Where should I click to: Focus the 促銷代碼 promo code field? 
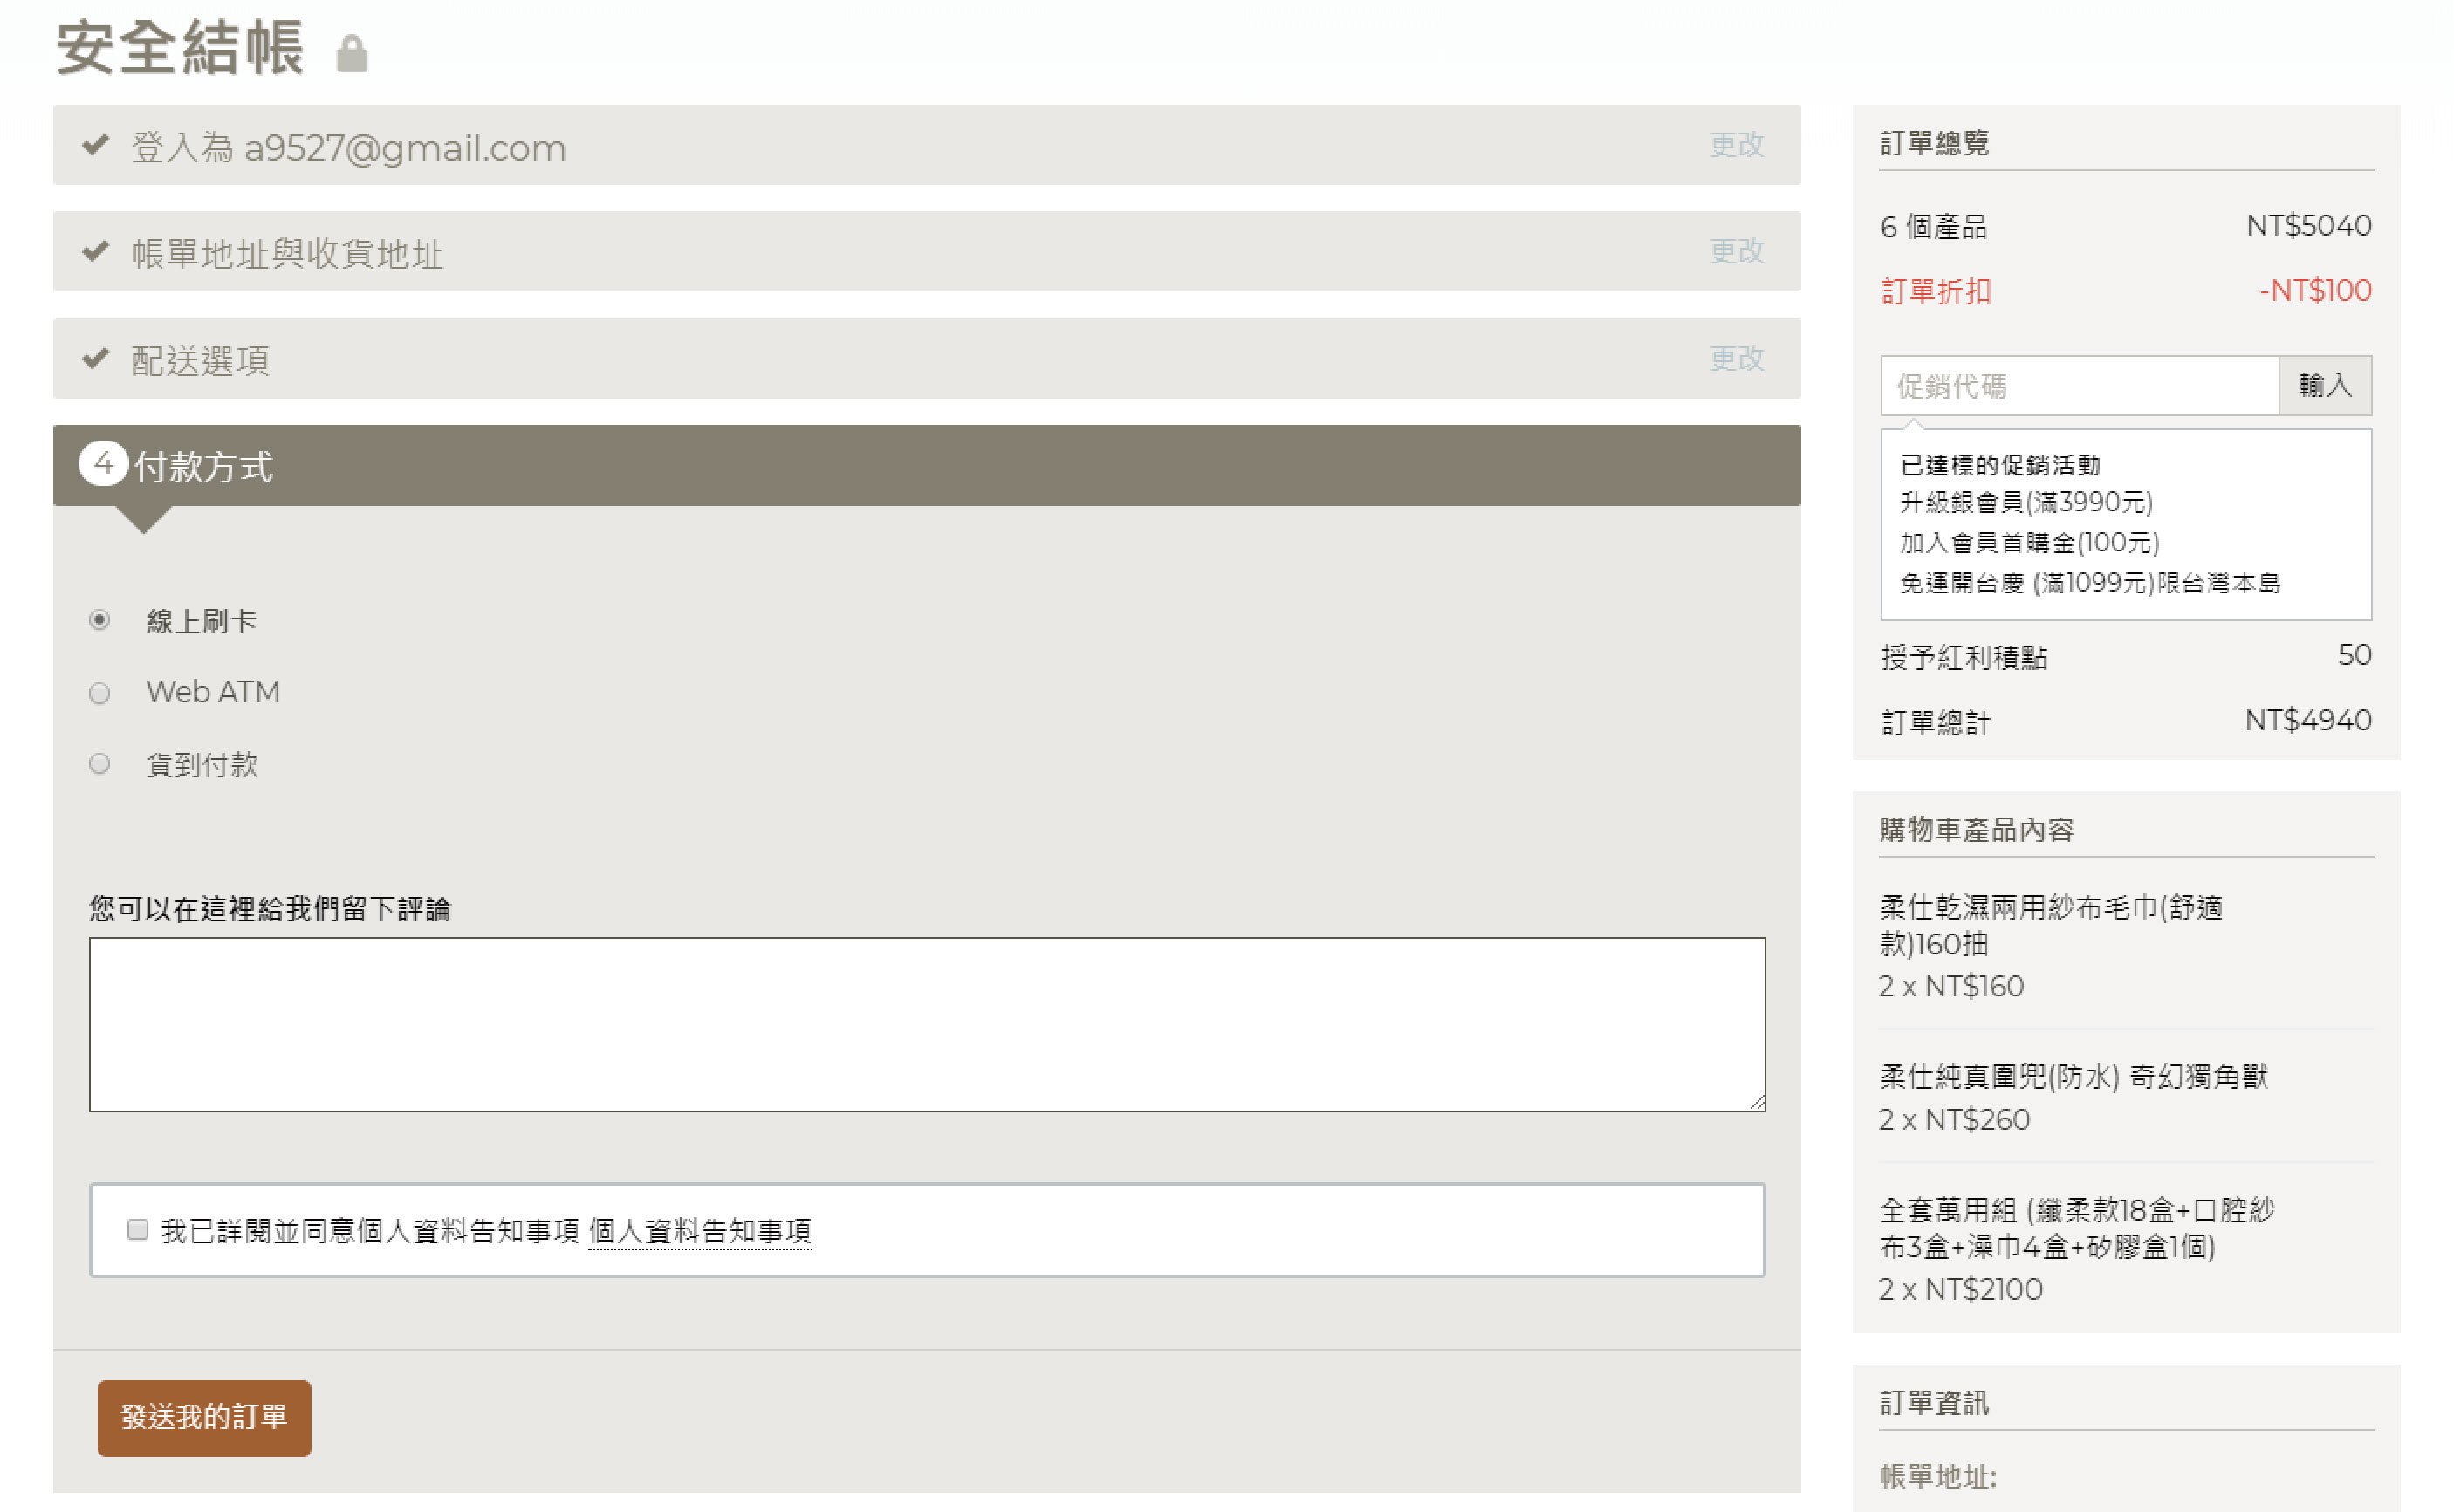[x=2078, y=386]
